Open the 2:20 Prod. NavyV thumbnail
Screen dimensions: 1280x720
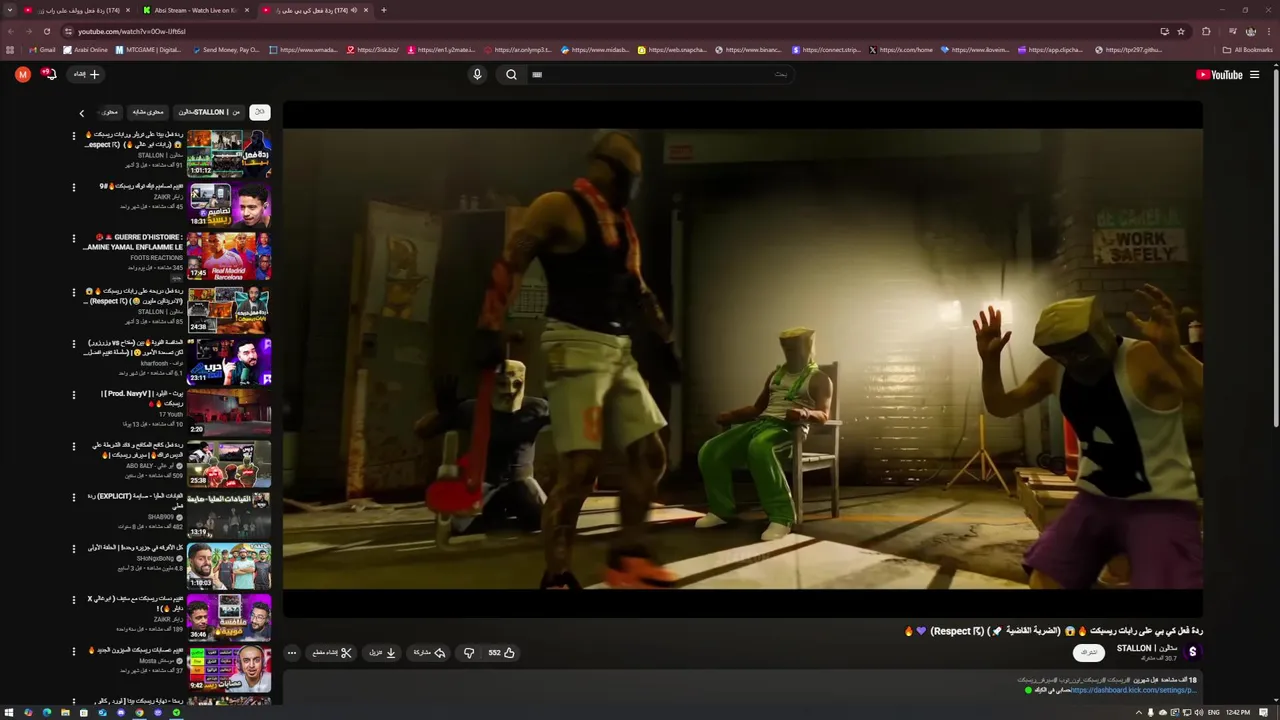tap(229, 412)
